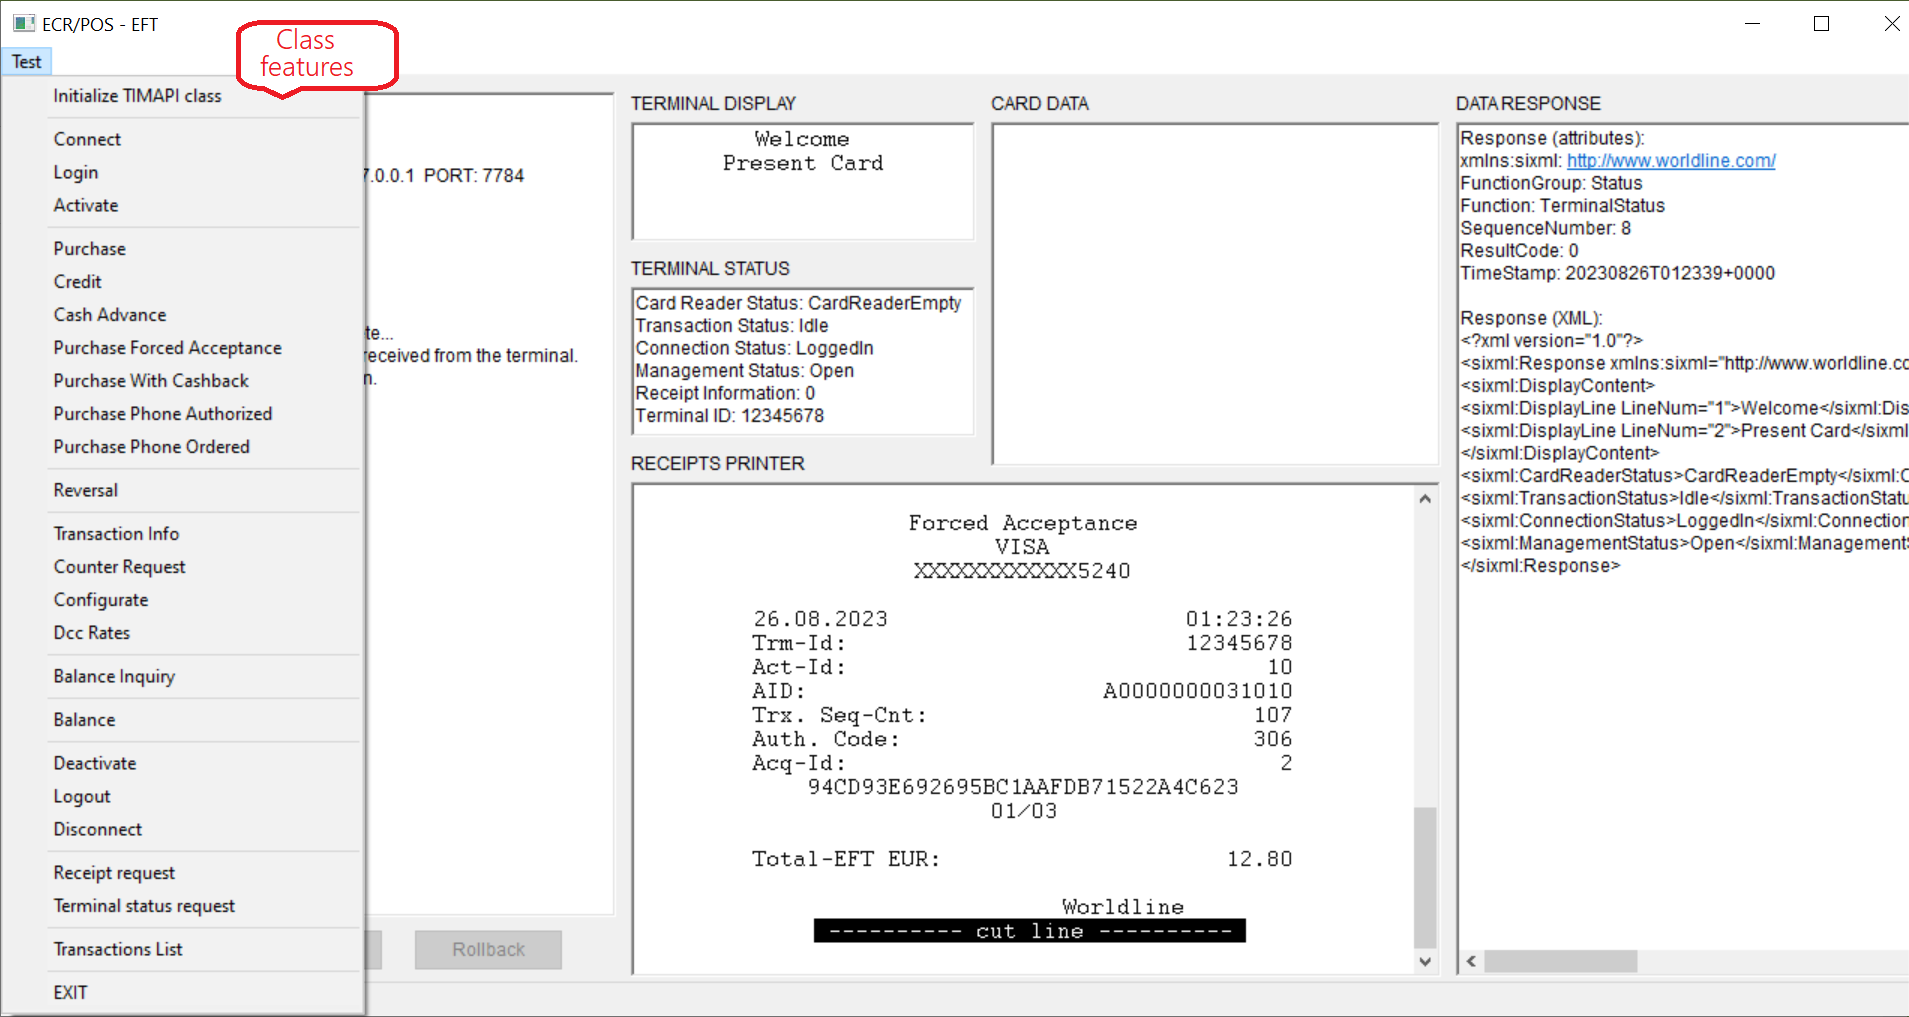This screenshot has width=1909, height=1017.
Task: Click receipt 'cut line' bar
Action: coord(1030,931)
